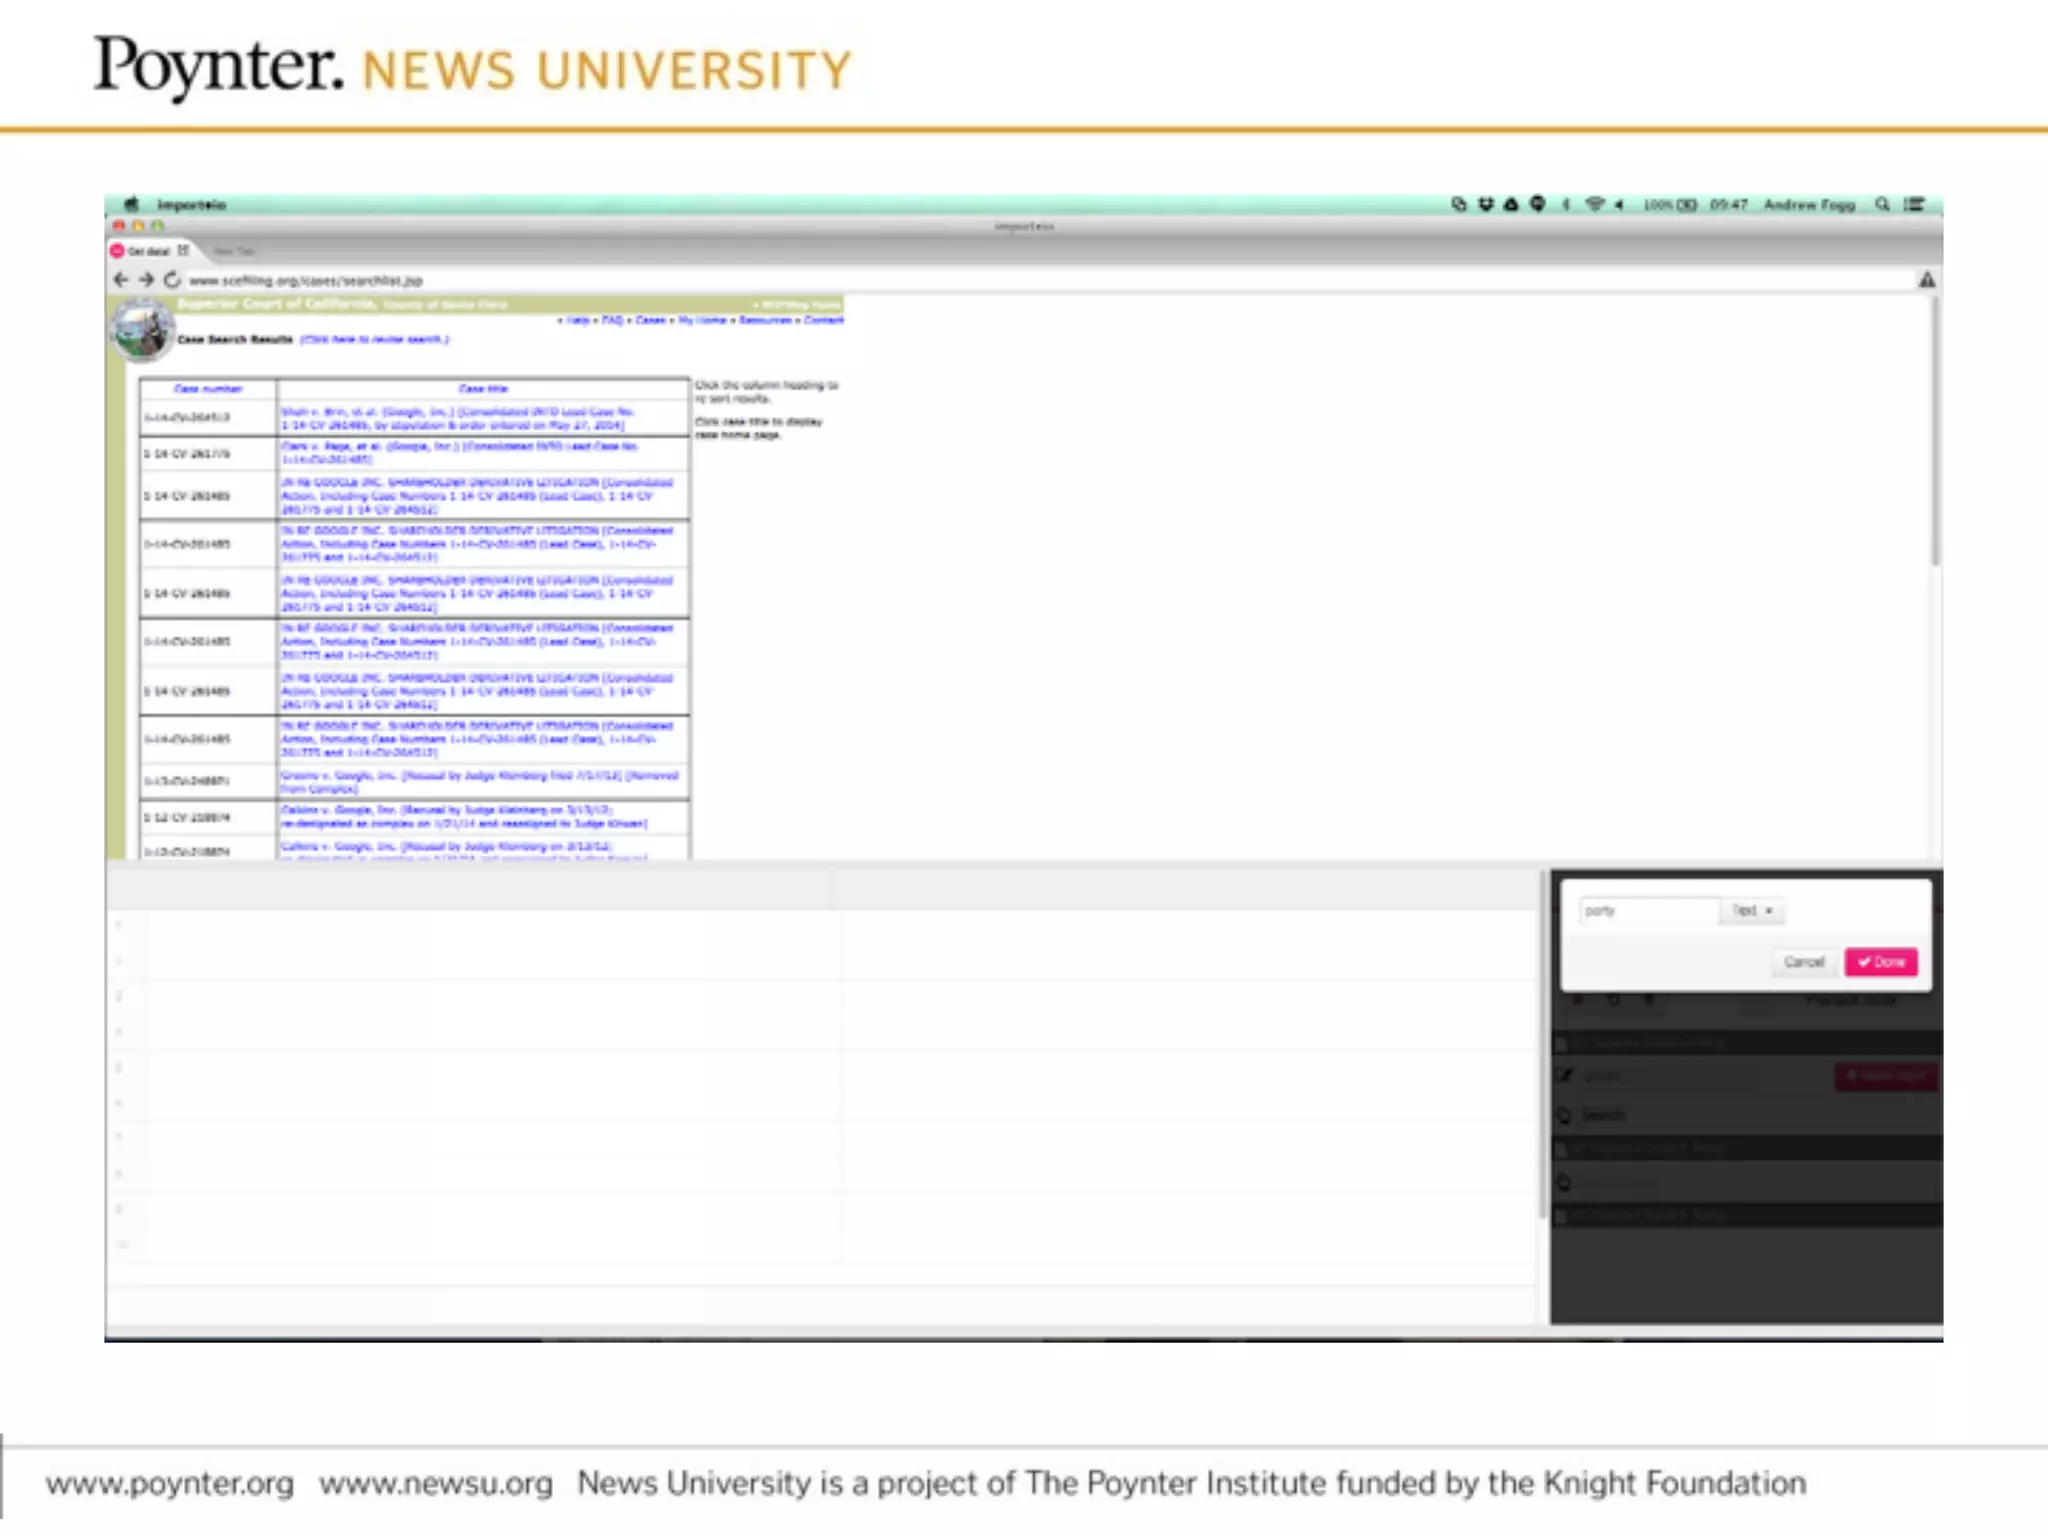Switch to the Get data tab
Screen dimensions: 2048x1536
pyautogui.click(x=148, y=251)
